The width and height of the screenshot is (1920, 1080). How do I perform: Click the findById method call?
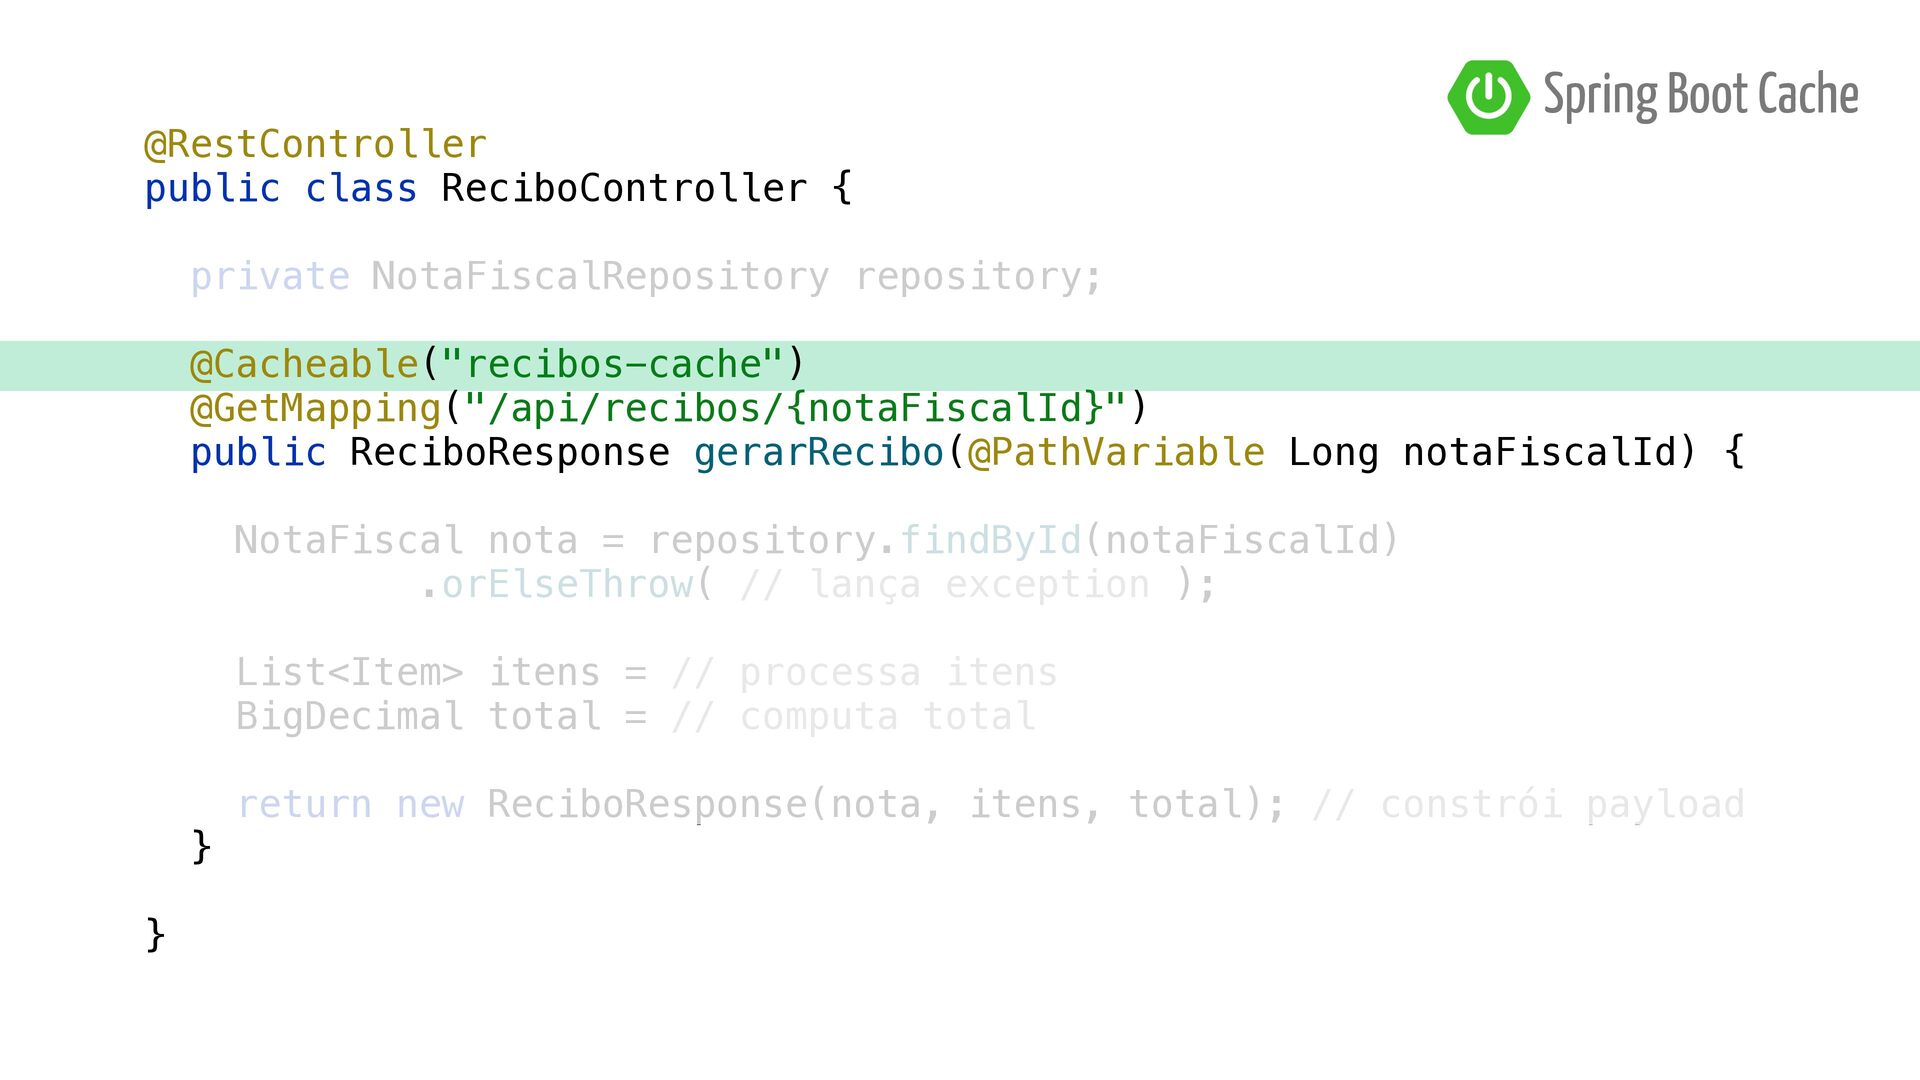(991, 540)
